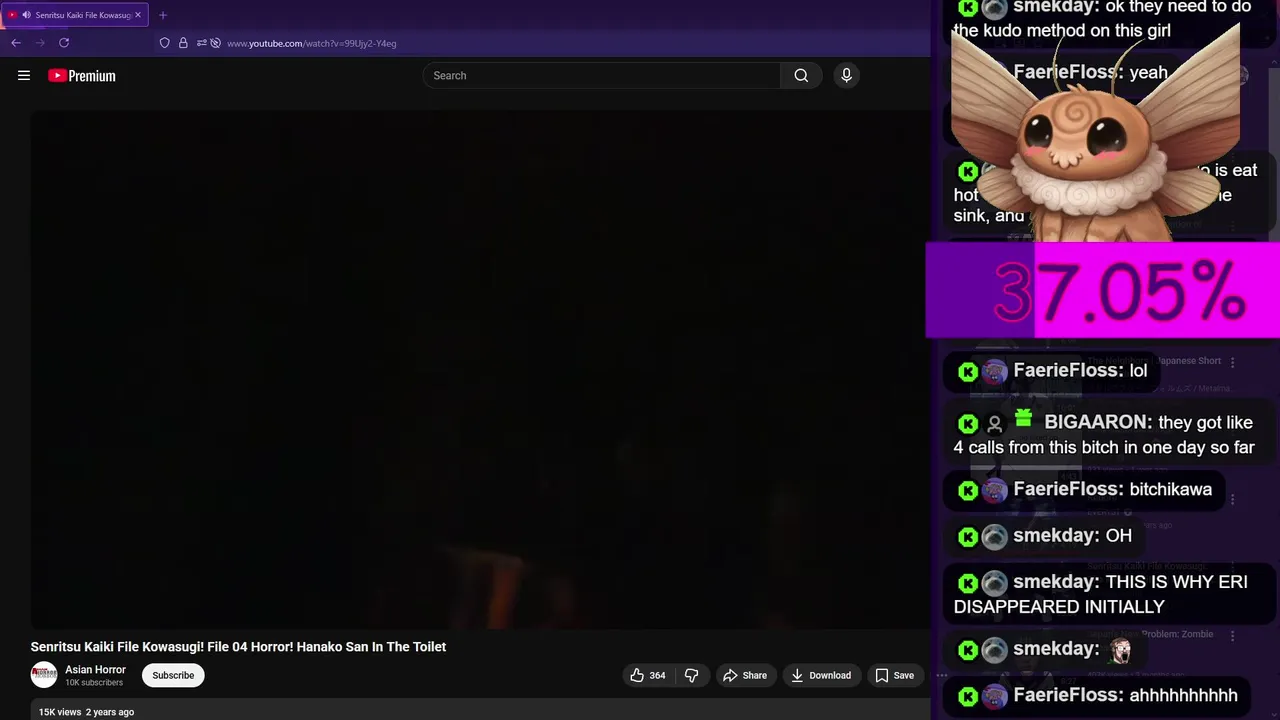Go back with browser back arrow
Screen dimensions: 1280x720
coord(16,43)
